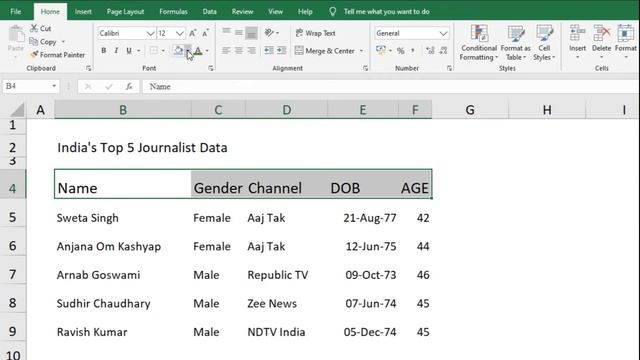Viewport: 640px width, 360px height.
Task: Expand the Underline options arrow
Action: (139, 51)
